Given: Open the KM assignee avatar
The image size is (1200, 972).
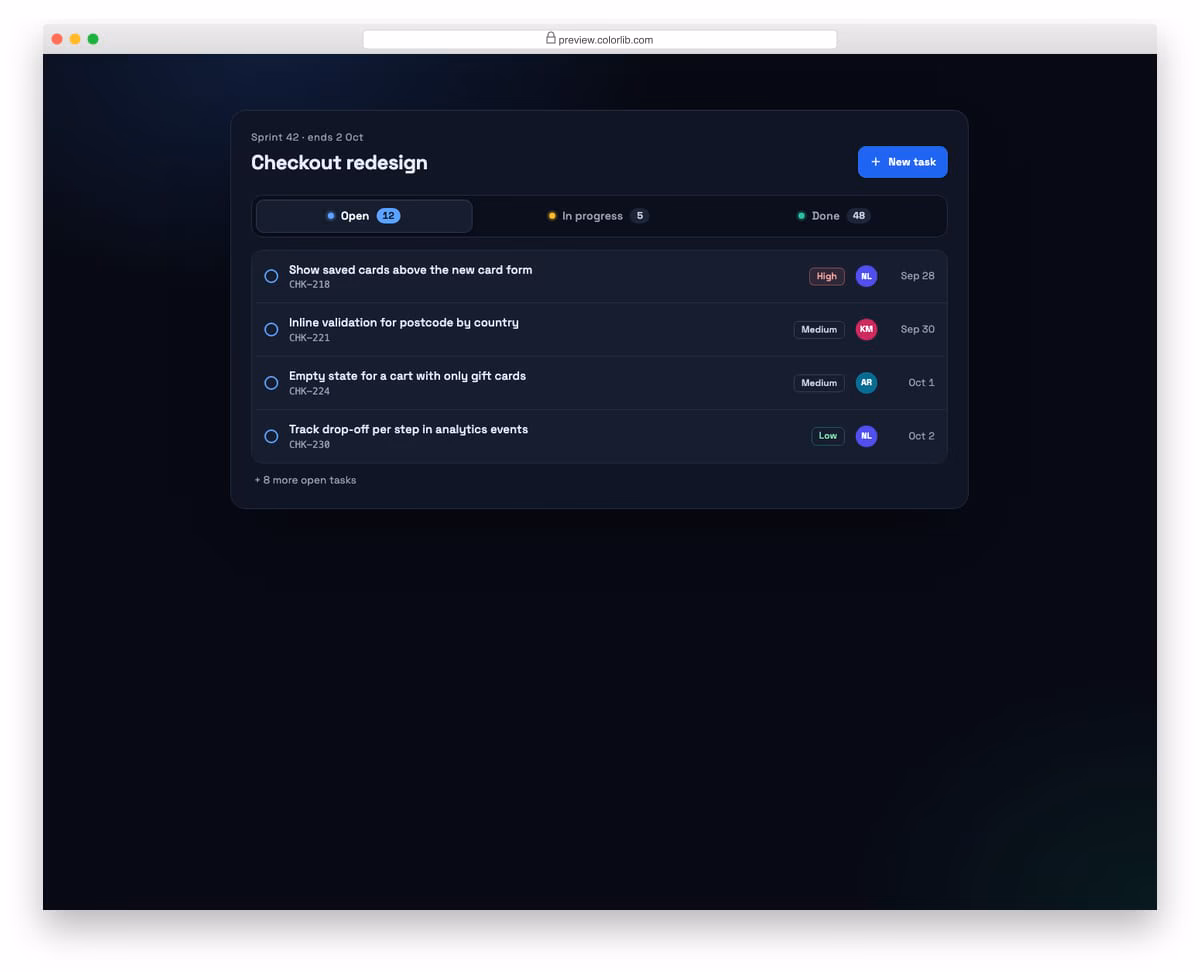Looking at the screenshot, I should point(866,329).
